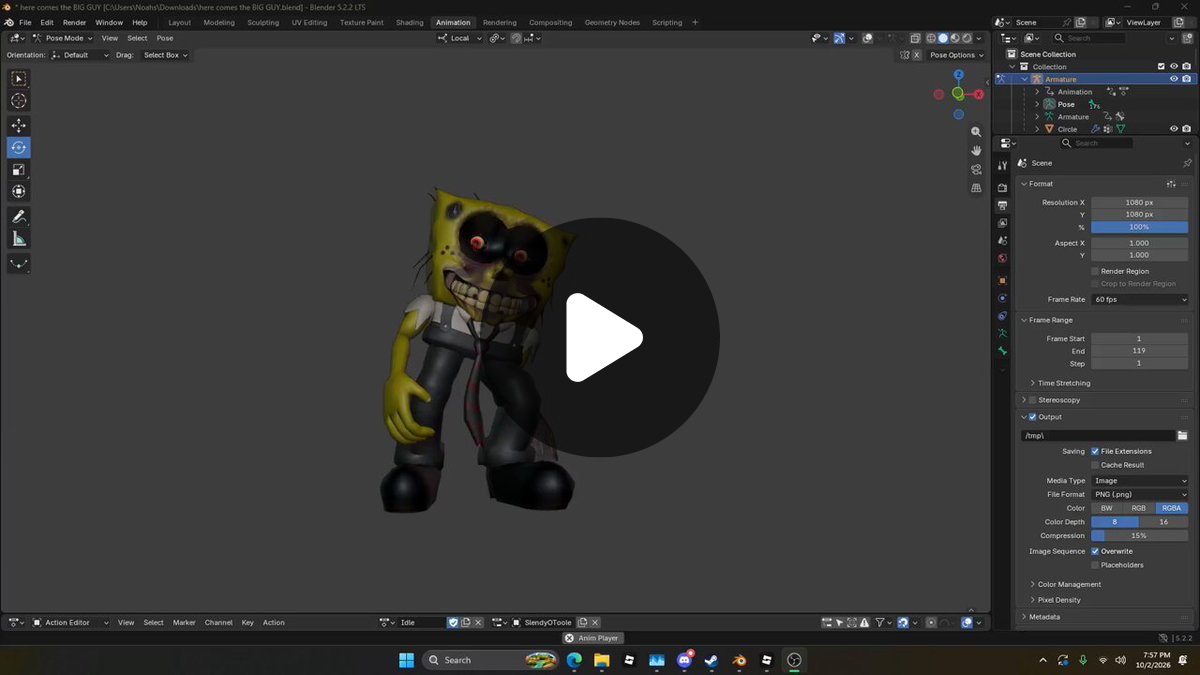Uncheck the File Extensions checkbox
Image resolution: width=1200 pixels, height=675 pixels.
pos(1095,451)
